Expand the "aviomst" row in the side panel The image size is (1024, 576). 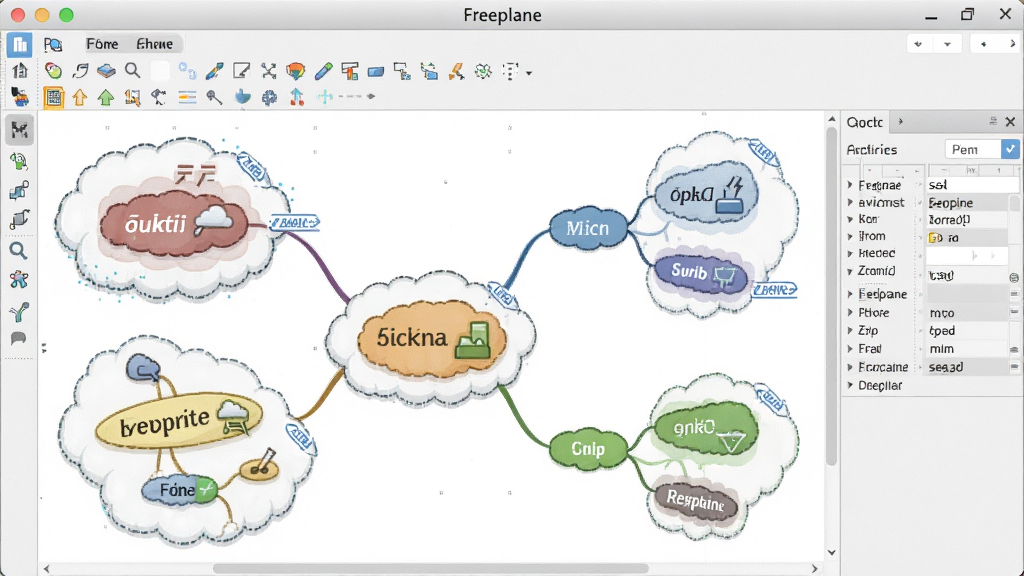click(x=850, y=202)
